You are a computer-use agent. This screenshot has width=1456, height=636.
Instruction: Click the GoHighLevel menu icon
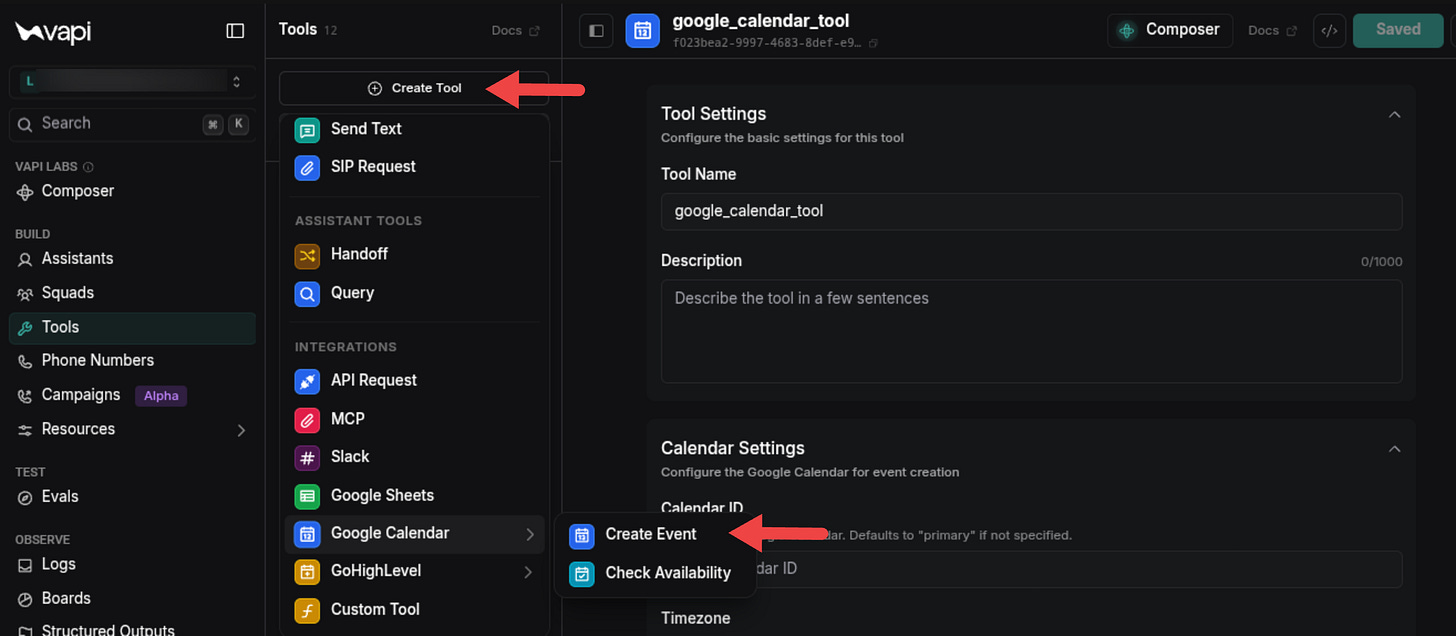click(307, 572)
